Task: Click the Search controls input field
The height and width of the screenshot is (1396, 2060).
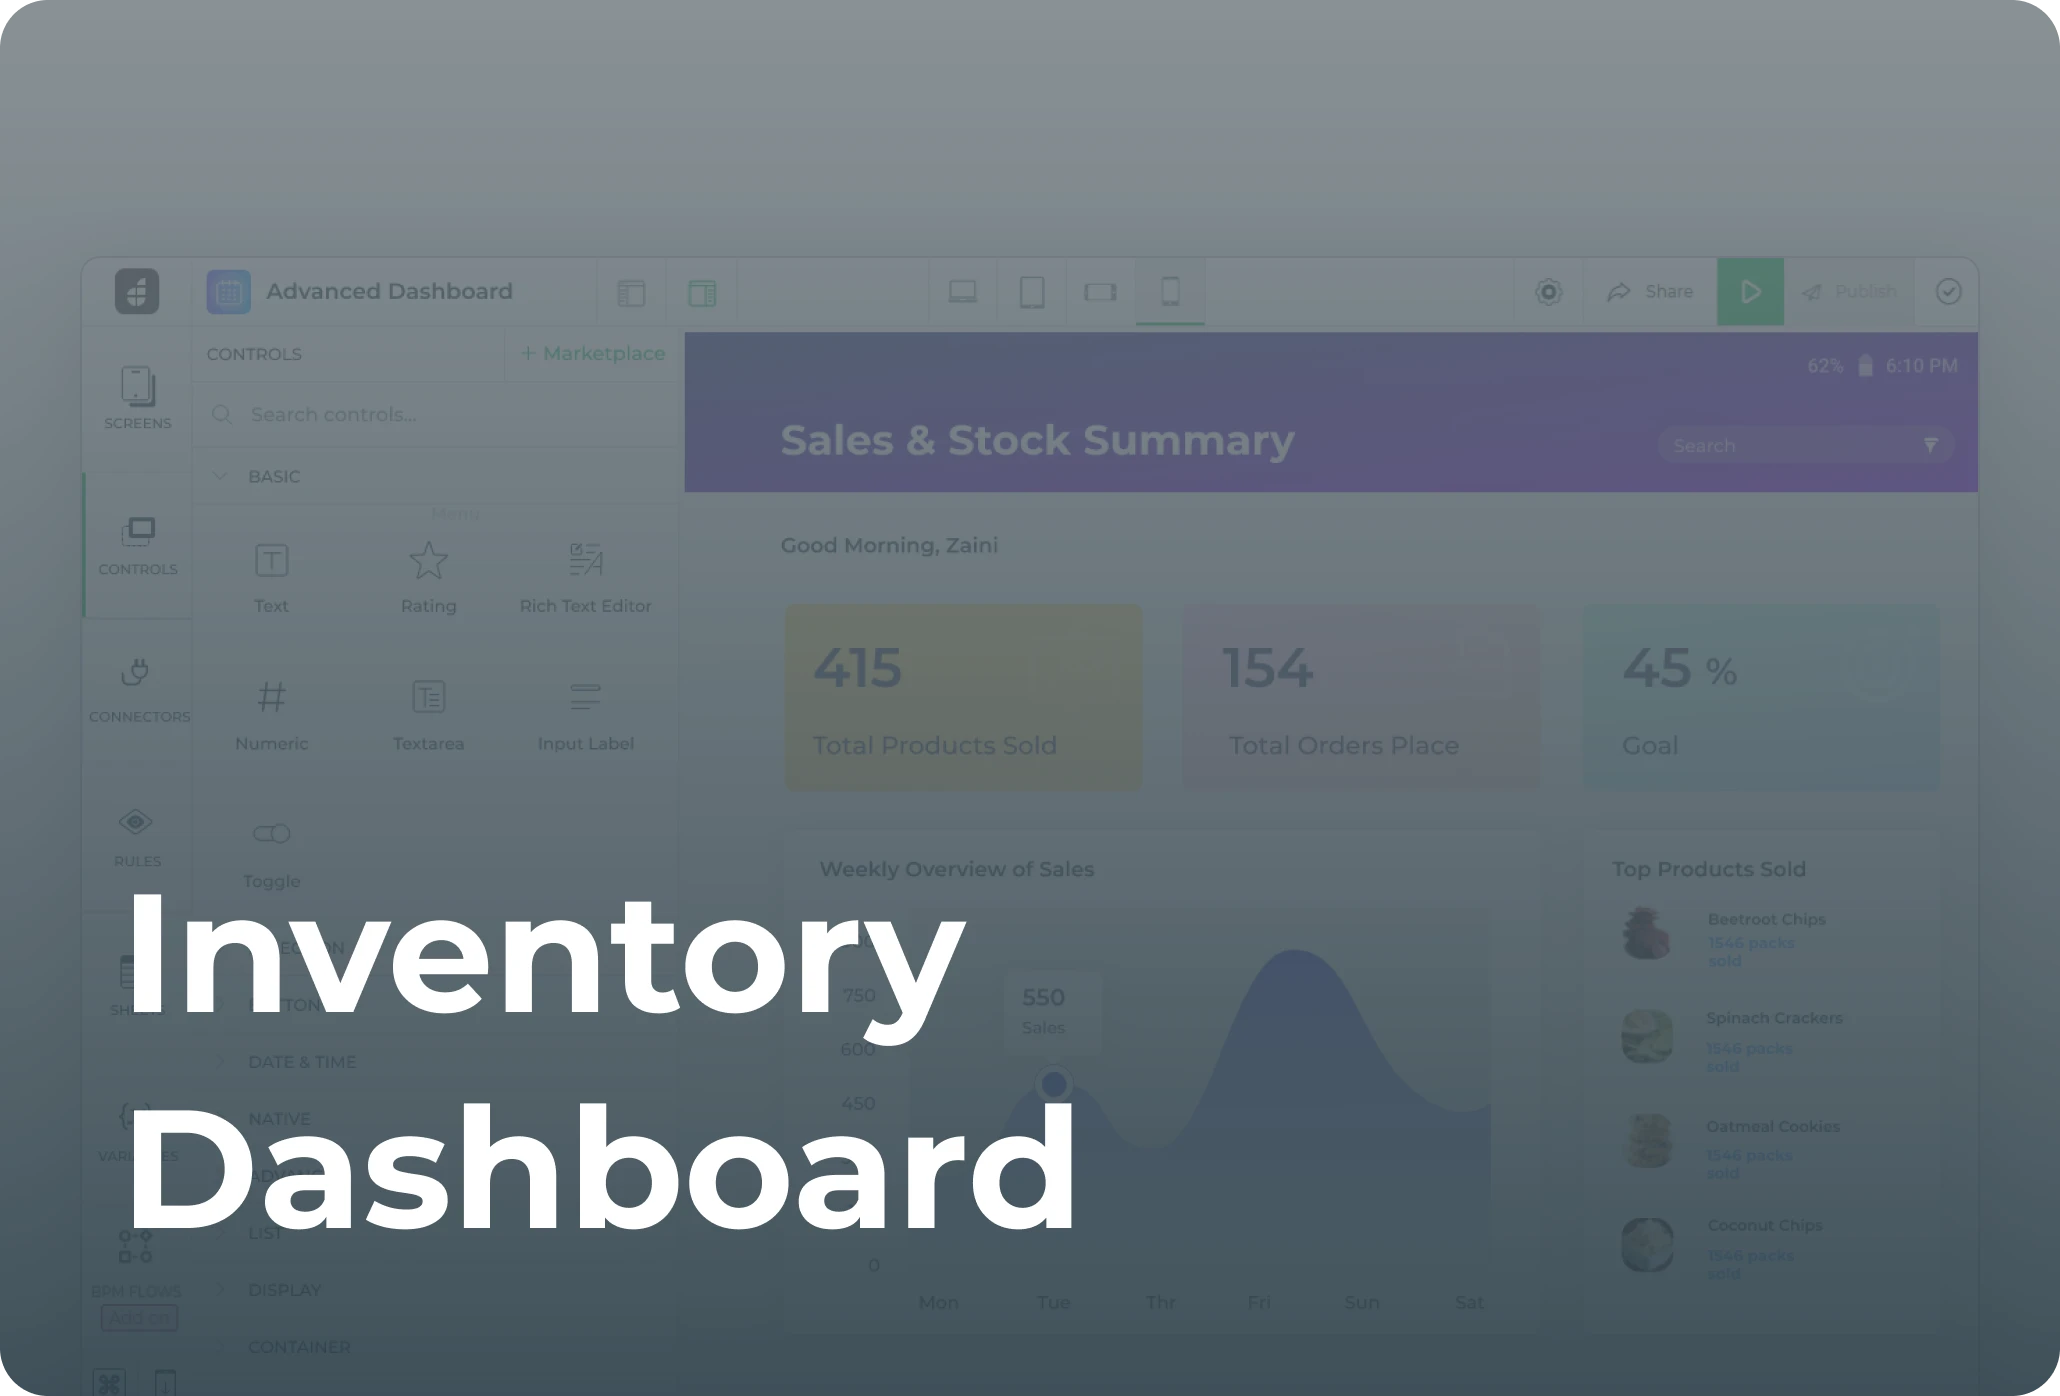Action: coord(439,413)
